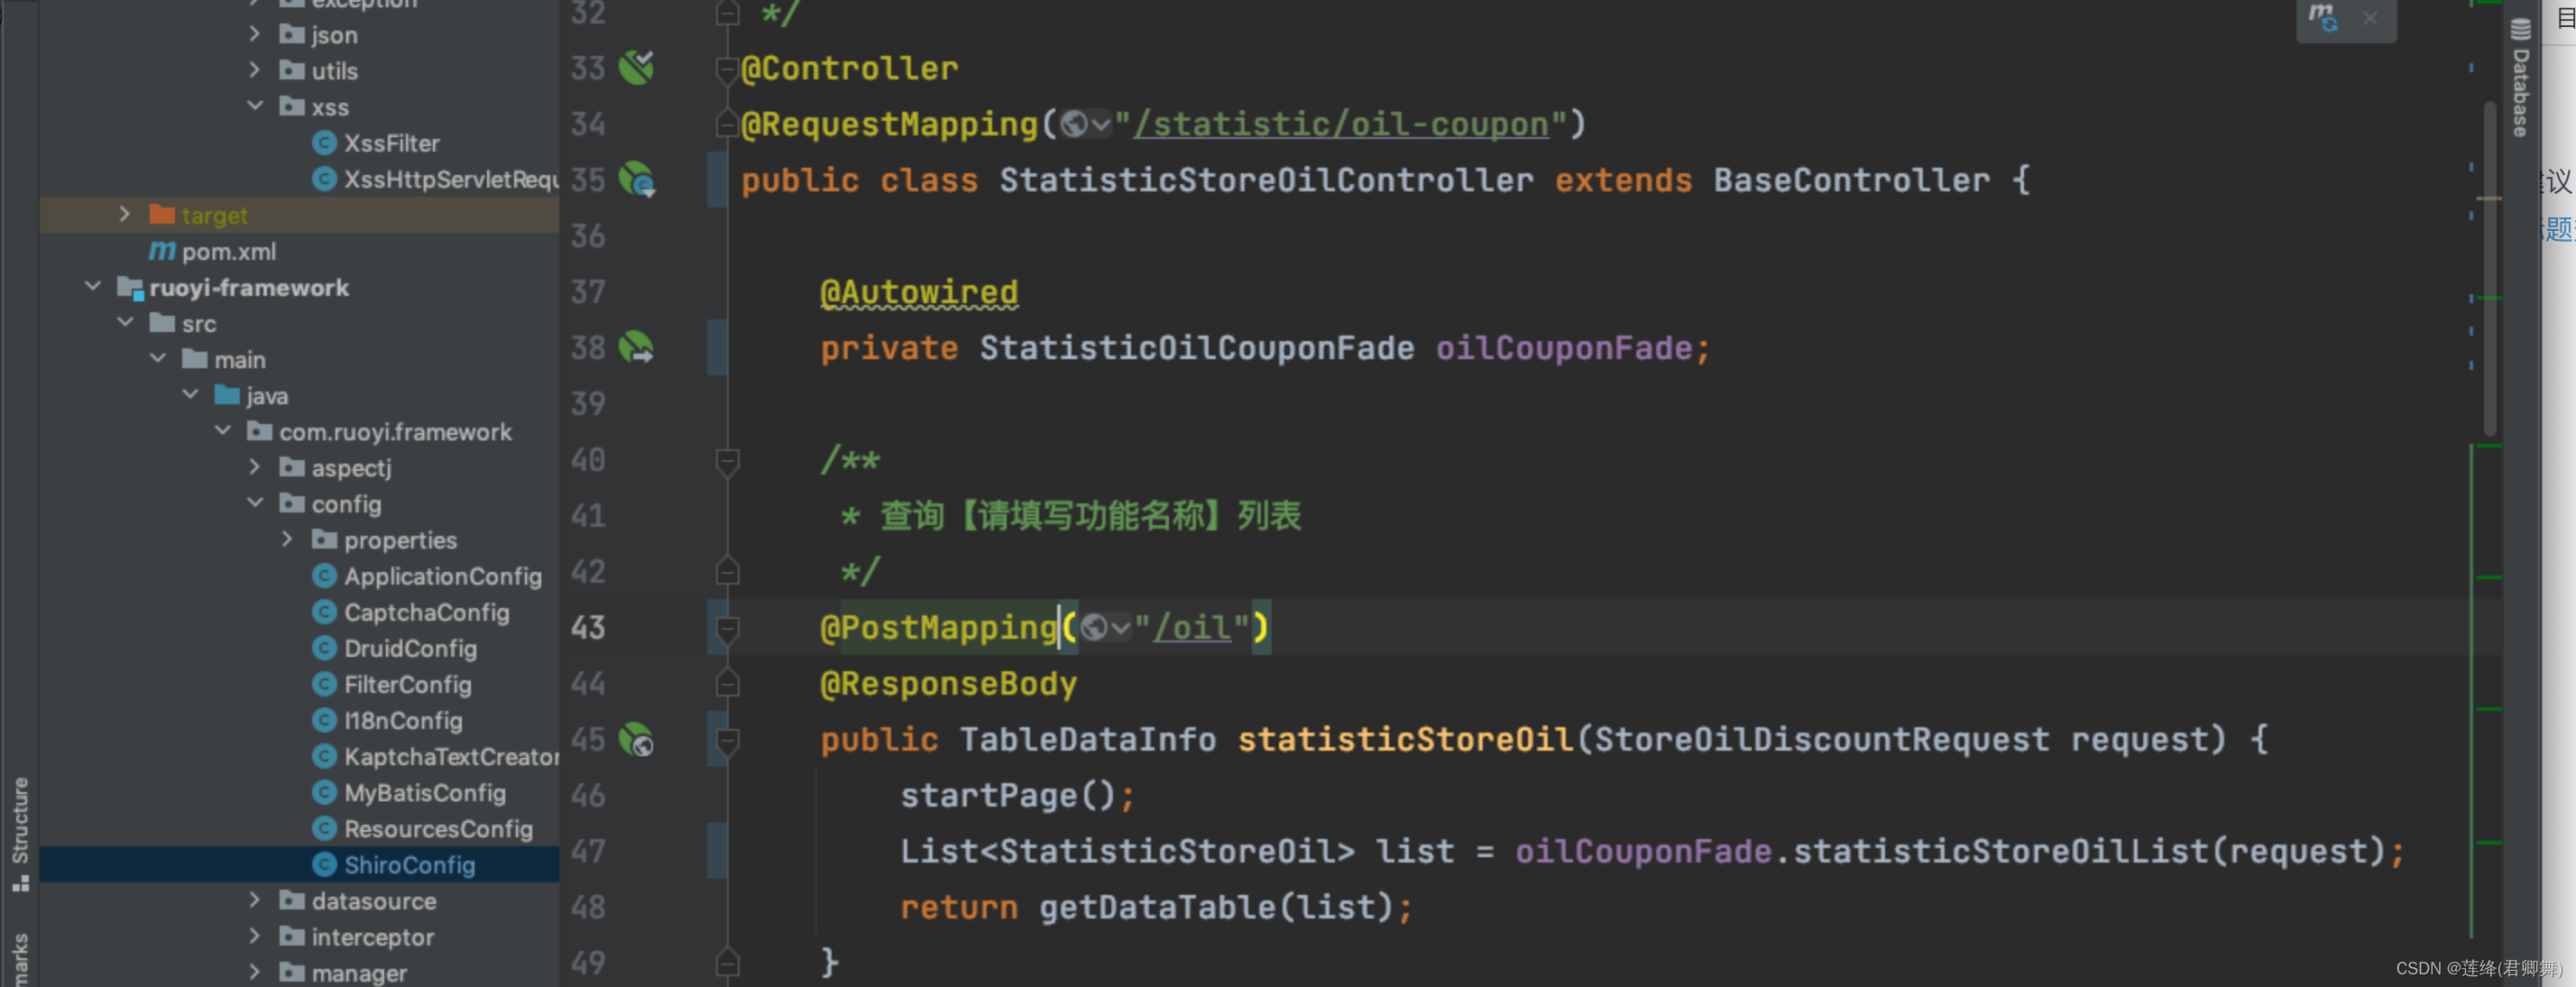The height and width of the screenshot is (987, 2576).
Task: Open pom.xml Maven file
Action: (228, 251)
